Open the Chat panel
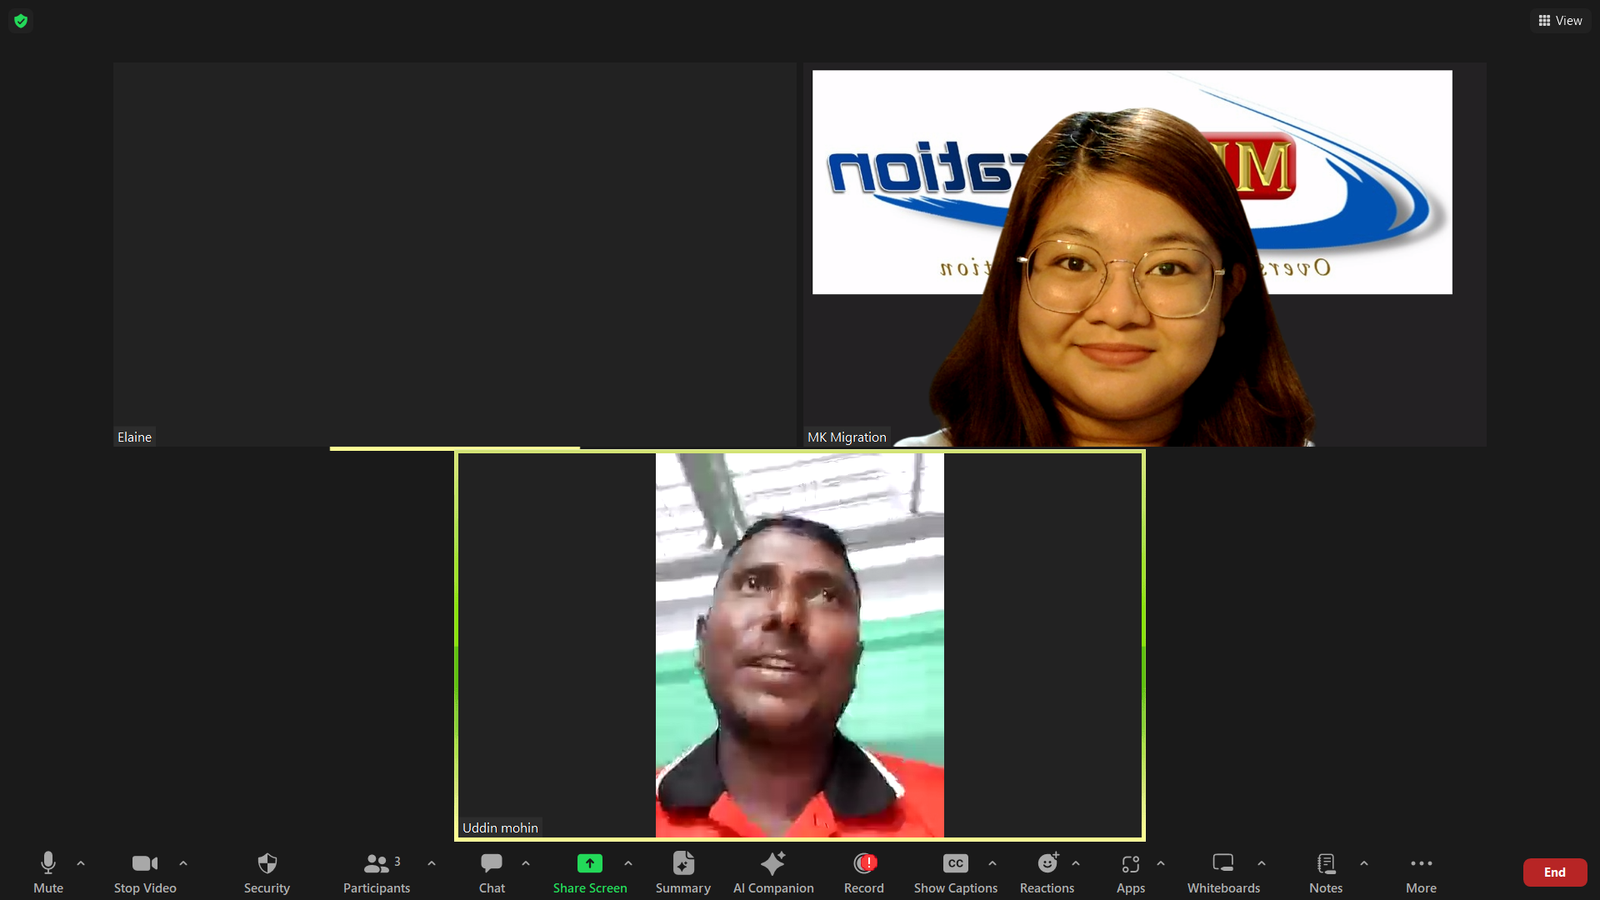This screenshot has width=1600, height=900. click(492, 872)
